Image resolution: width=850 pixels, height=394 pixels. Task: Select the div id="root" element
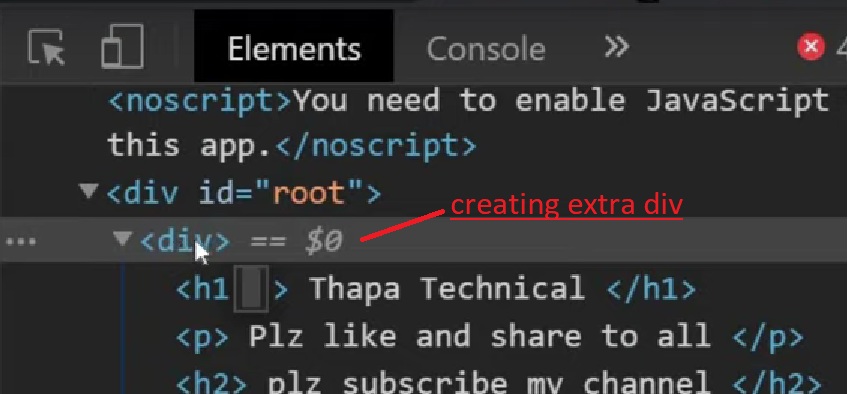(x=244, y=194)
